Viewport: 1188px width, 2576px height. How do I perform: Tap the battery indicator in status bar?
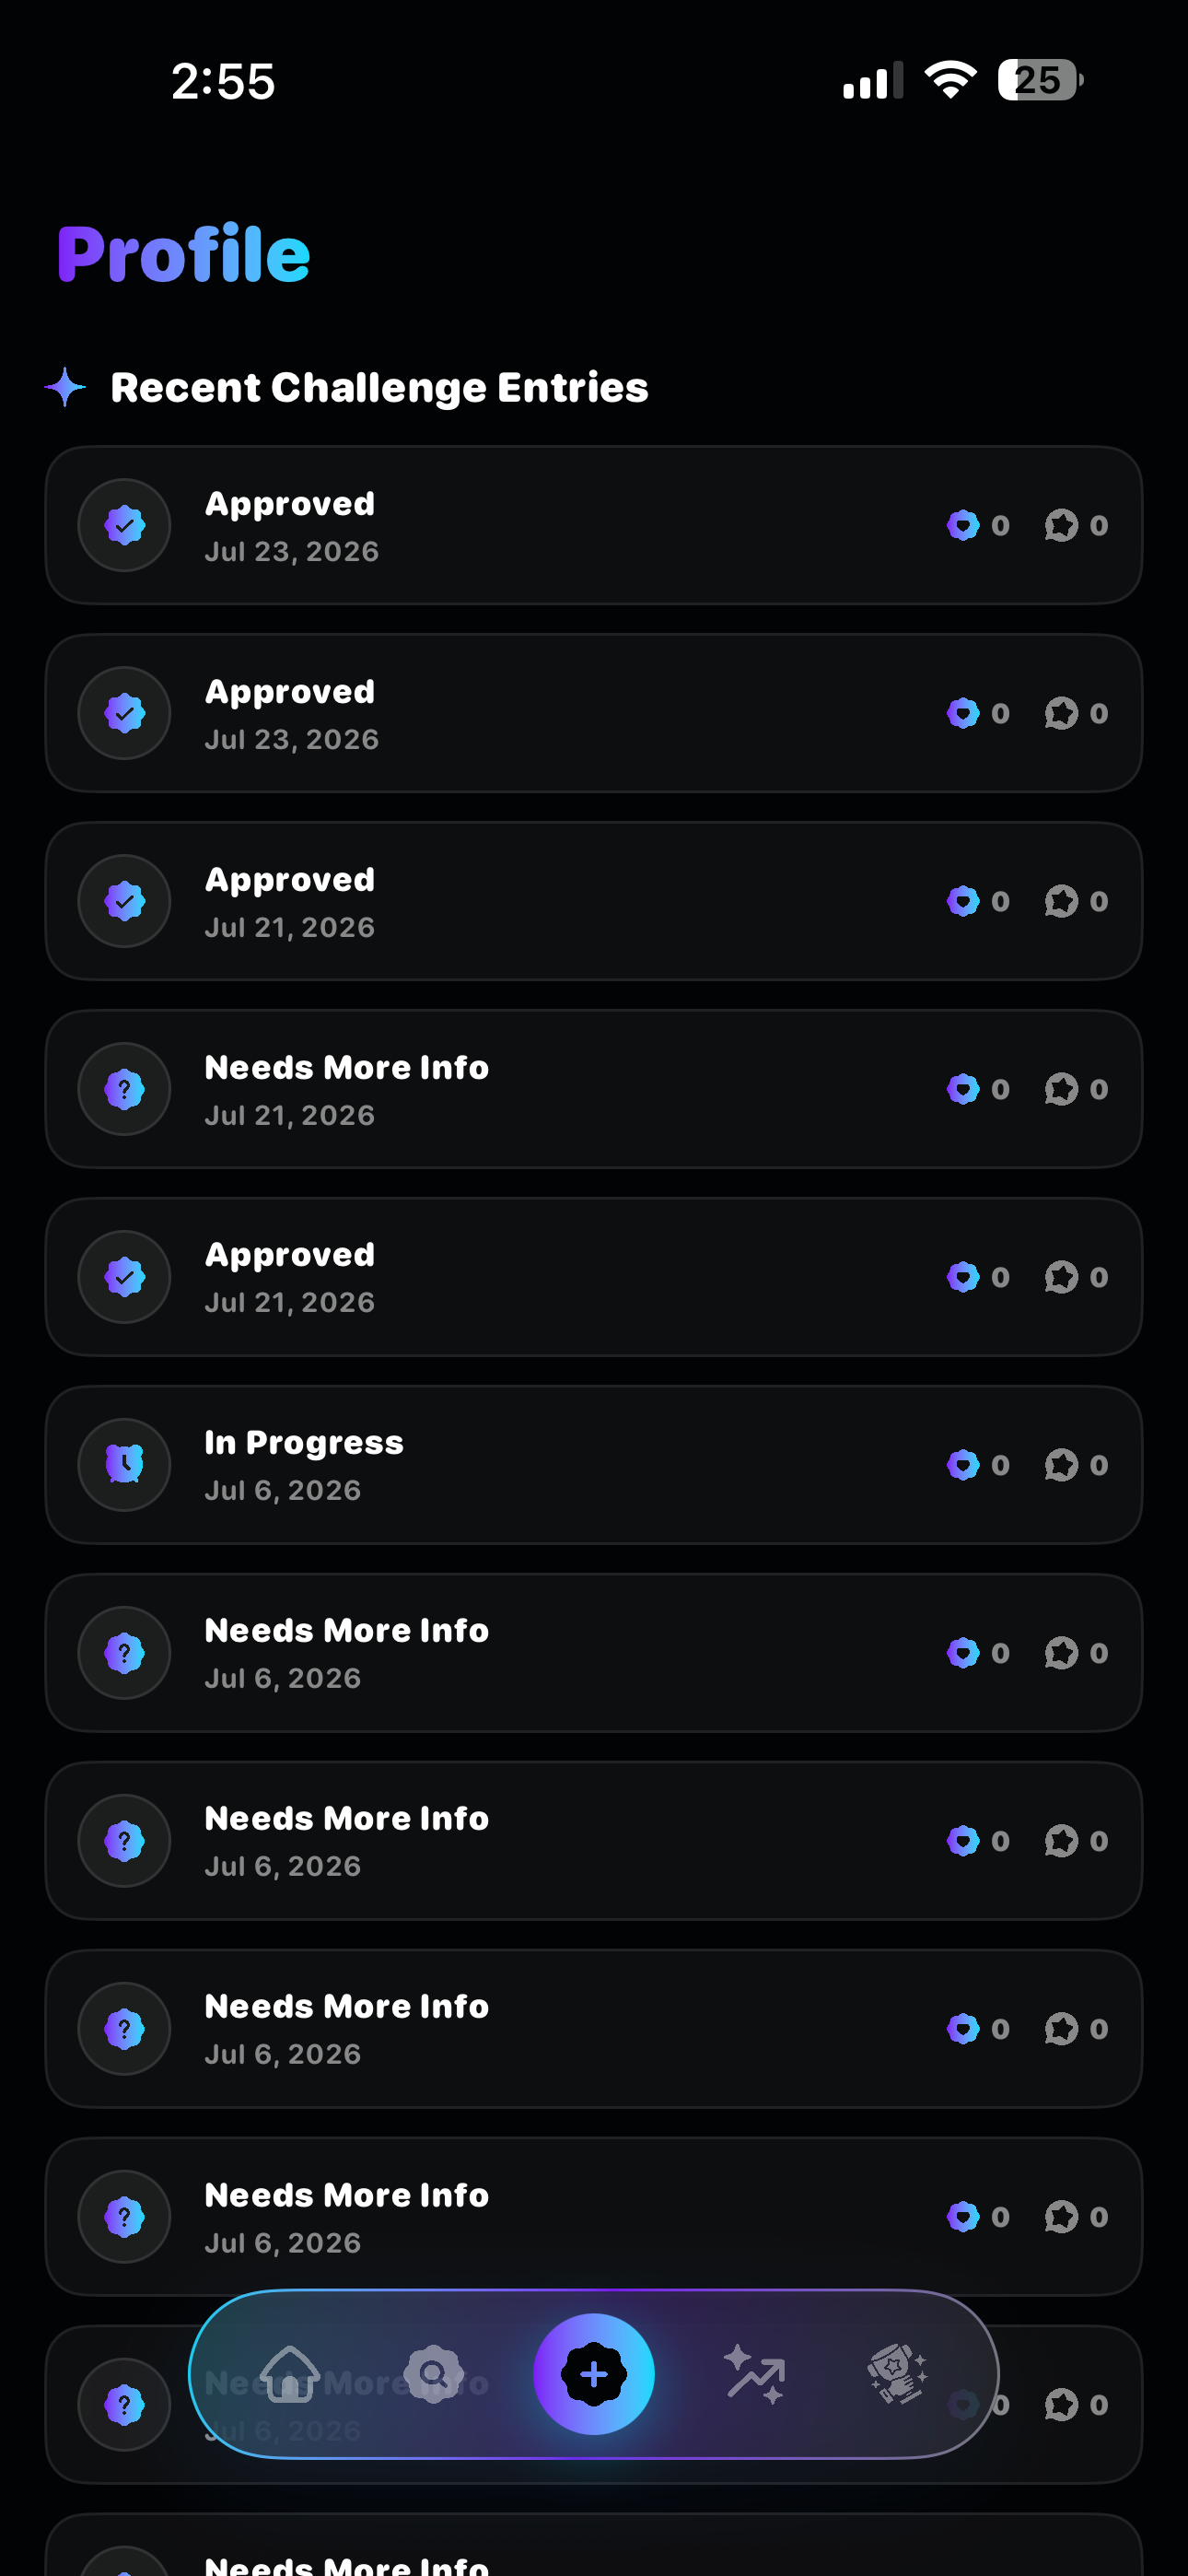click(1040, 80)
